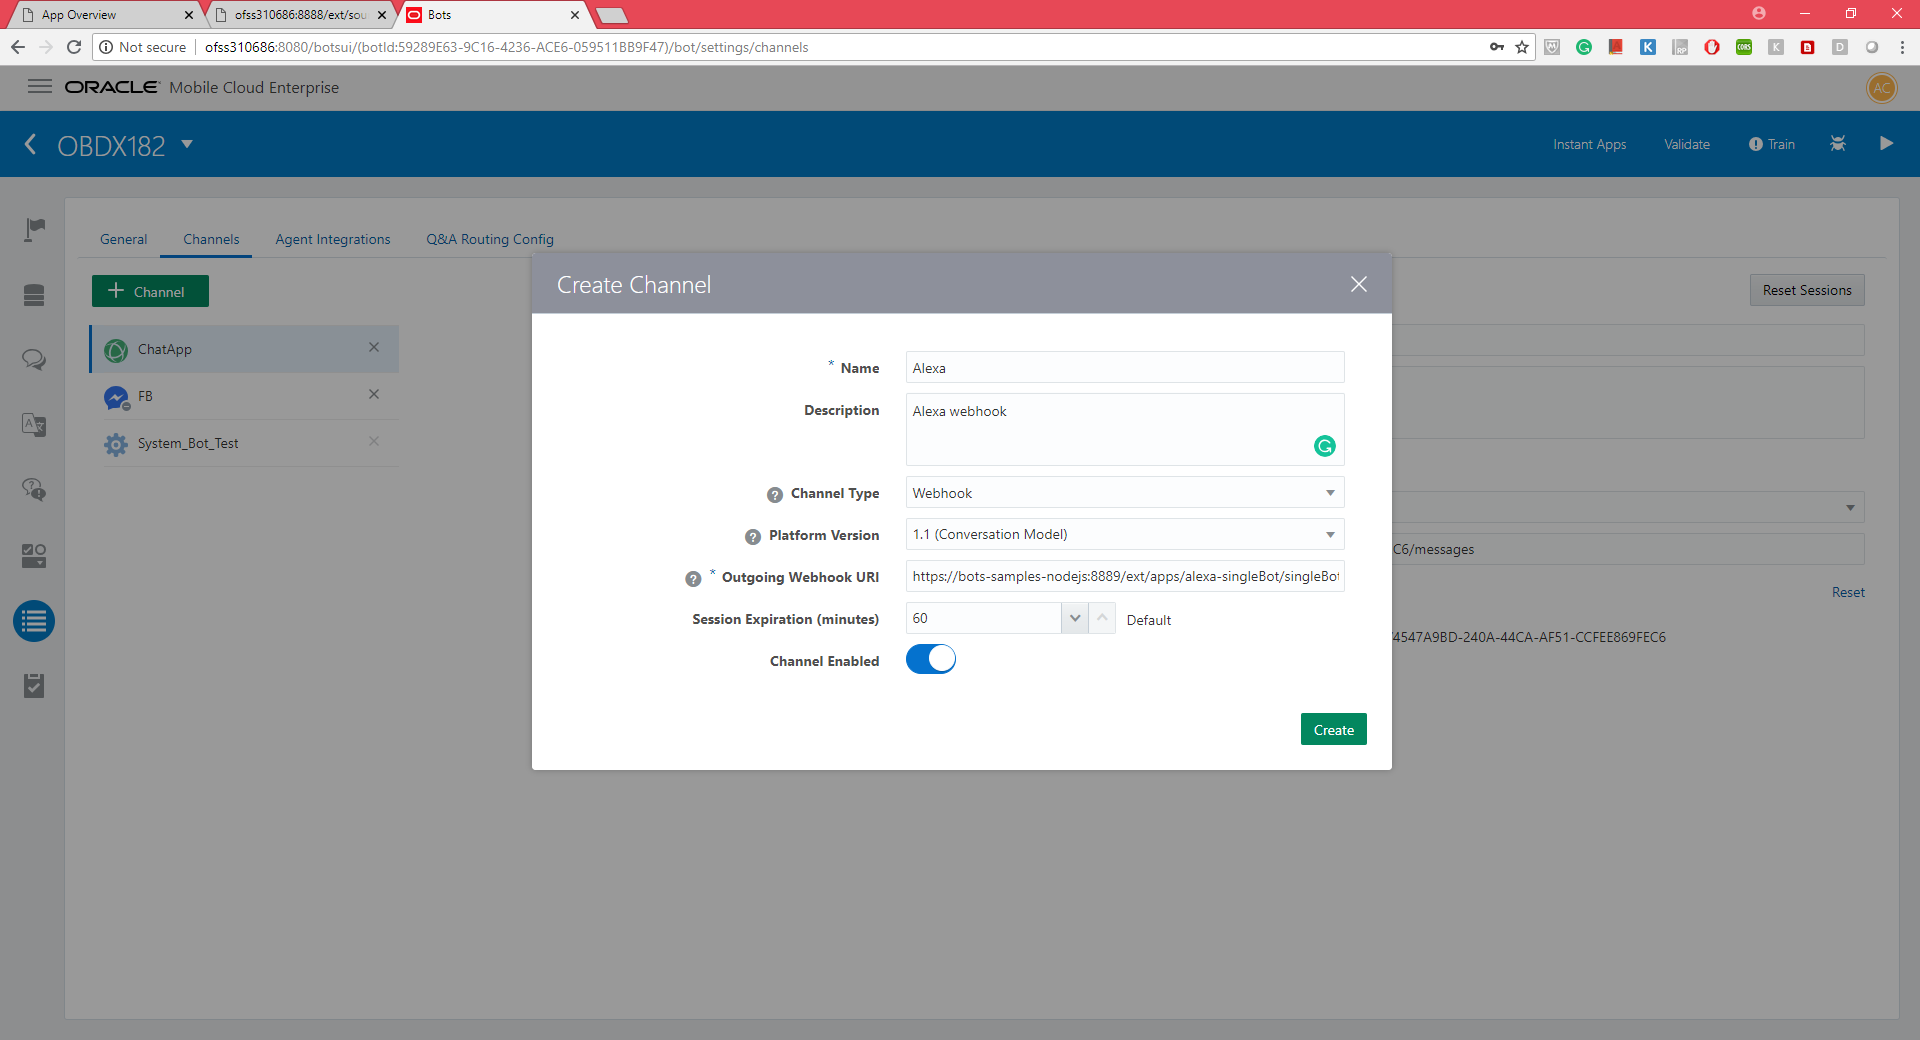
Task: Open the Entities stack sidebar icon
Action: (x=34, y=295)
